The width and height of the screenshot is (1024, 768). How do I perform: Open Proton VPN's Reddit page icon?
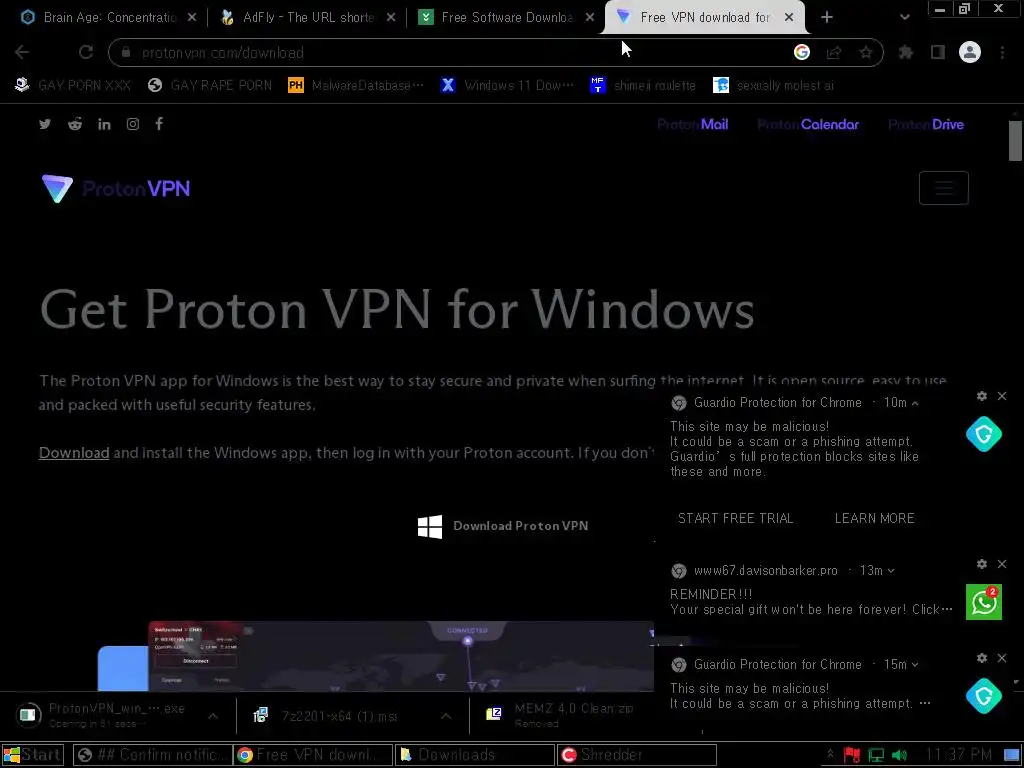tap(75, 124)
